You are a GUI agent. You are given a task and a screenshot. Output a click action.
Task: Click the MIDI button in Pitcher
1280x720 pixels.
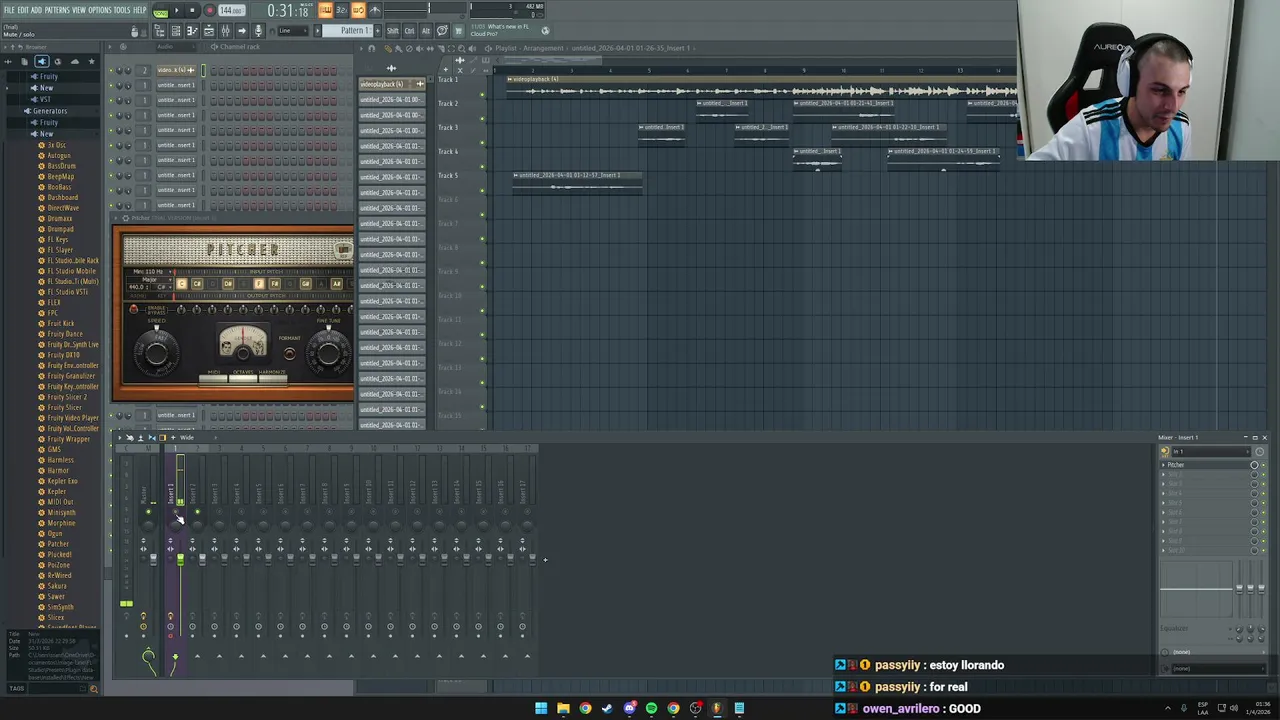coord(213,378)
